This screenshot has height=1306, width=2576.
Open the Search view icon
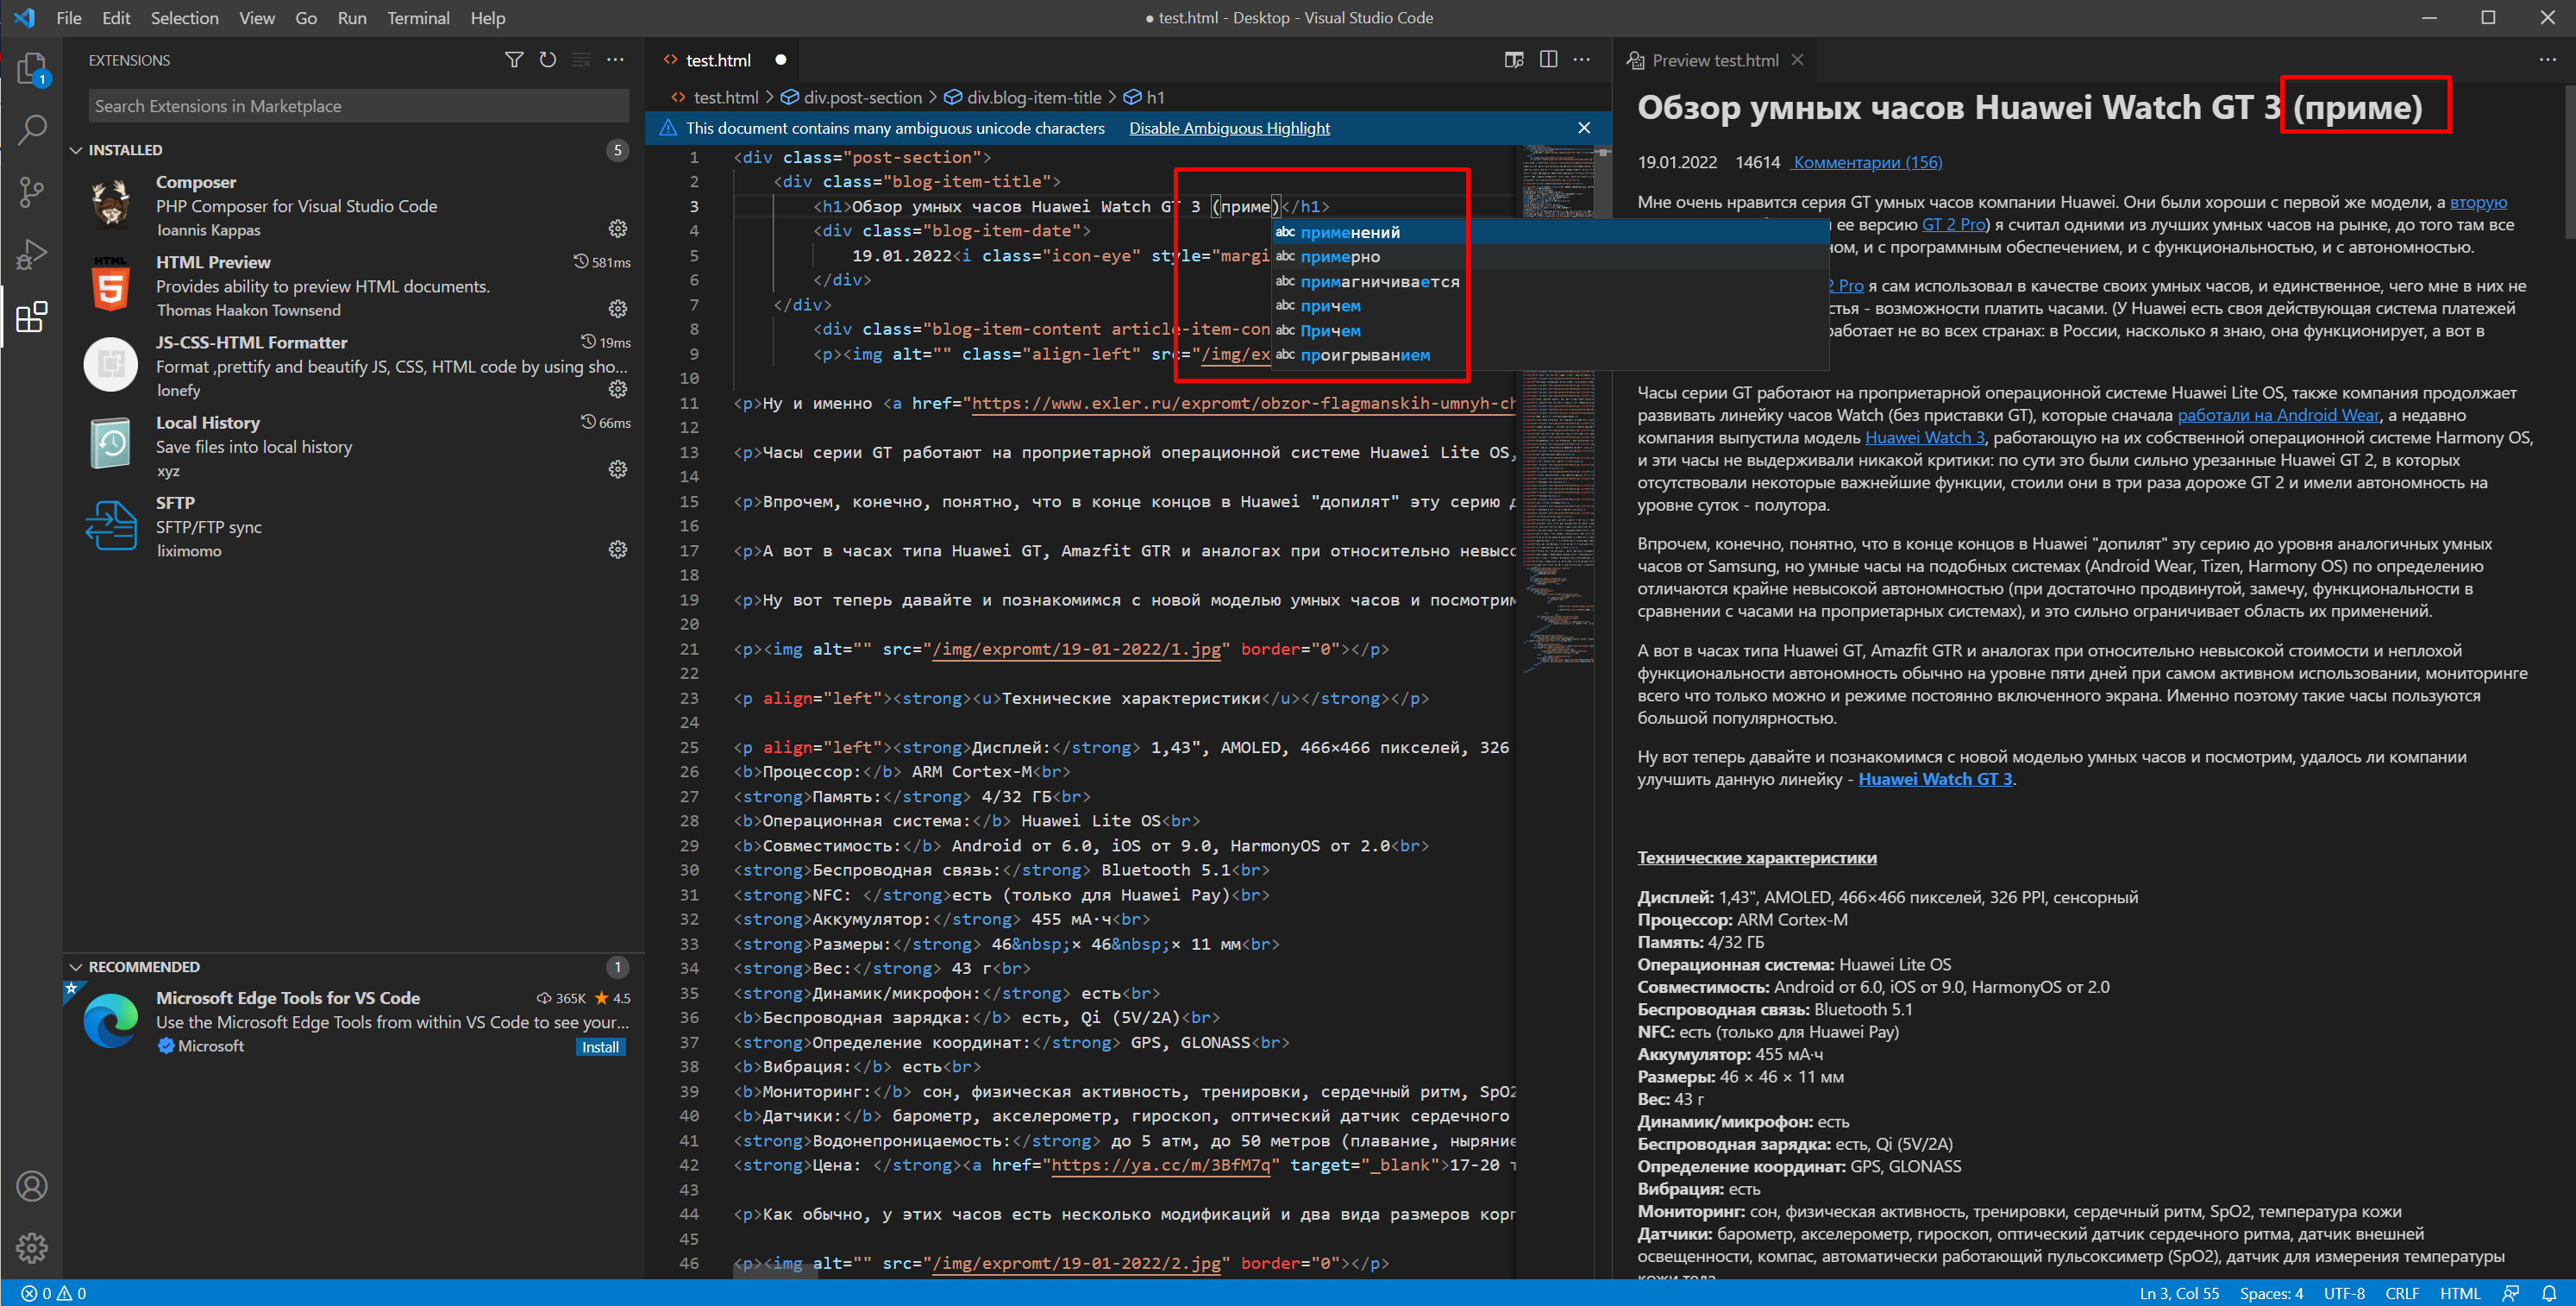31,129
